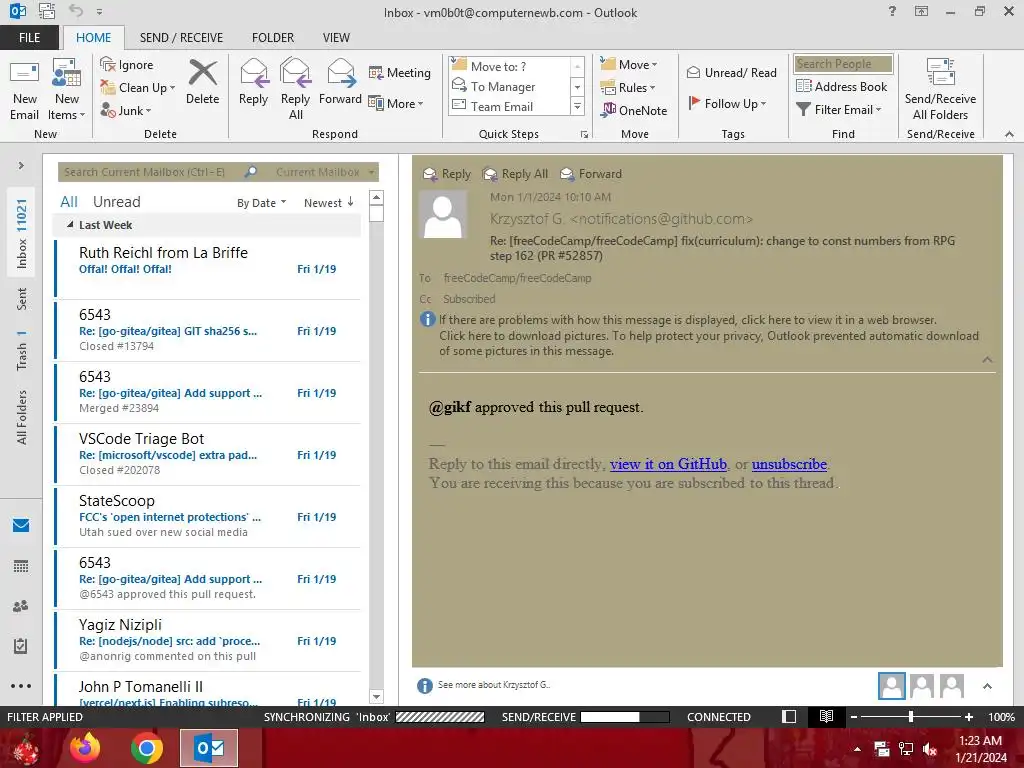Open more navigation options ellipsis
The width and height of the screenshot is (1024, 768).
21,686
